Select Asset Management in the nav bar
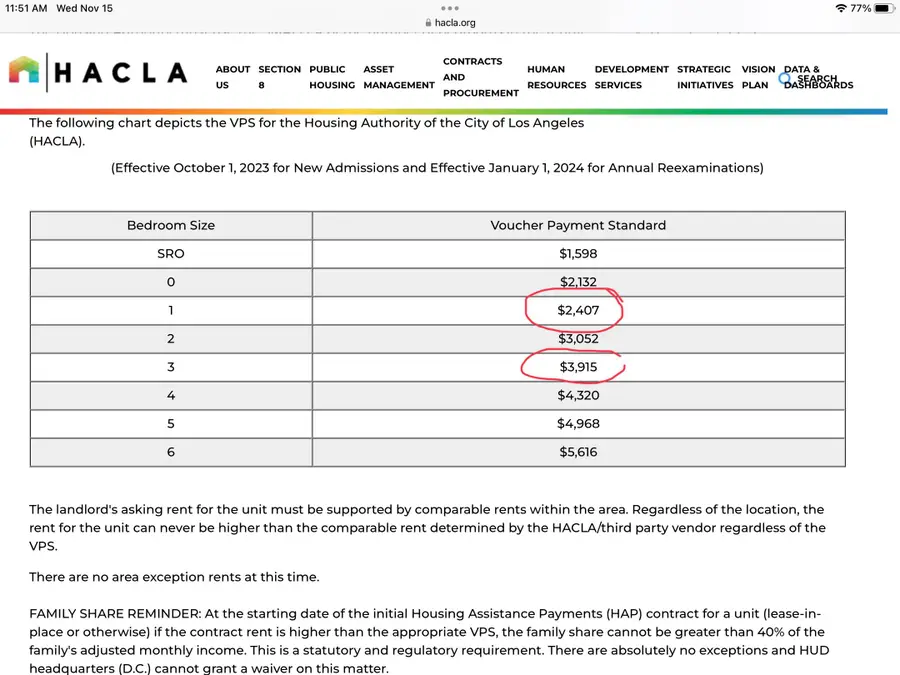This screenshot has width=900, height=675. [398, 77]
